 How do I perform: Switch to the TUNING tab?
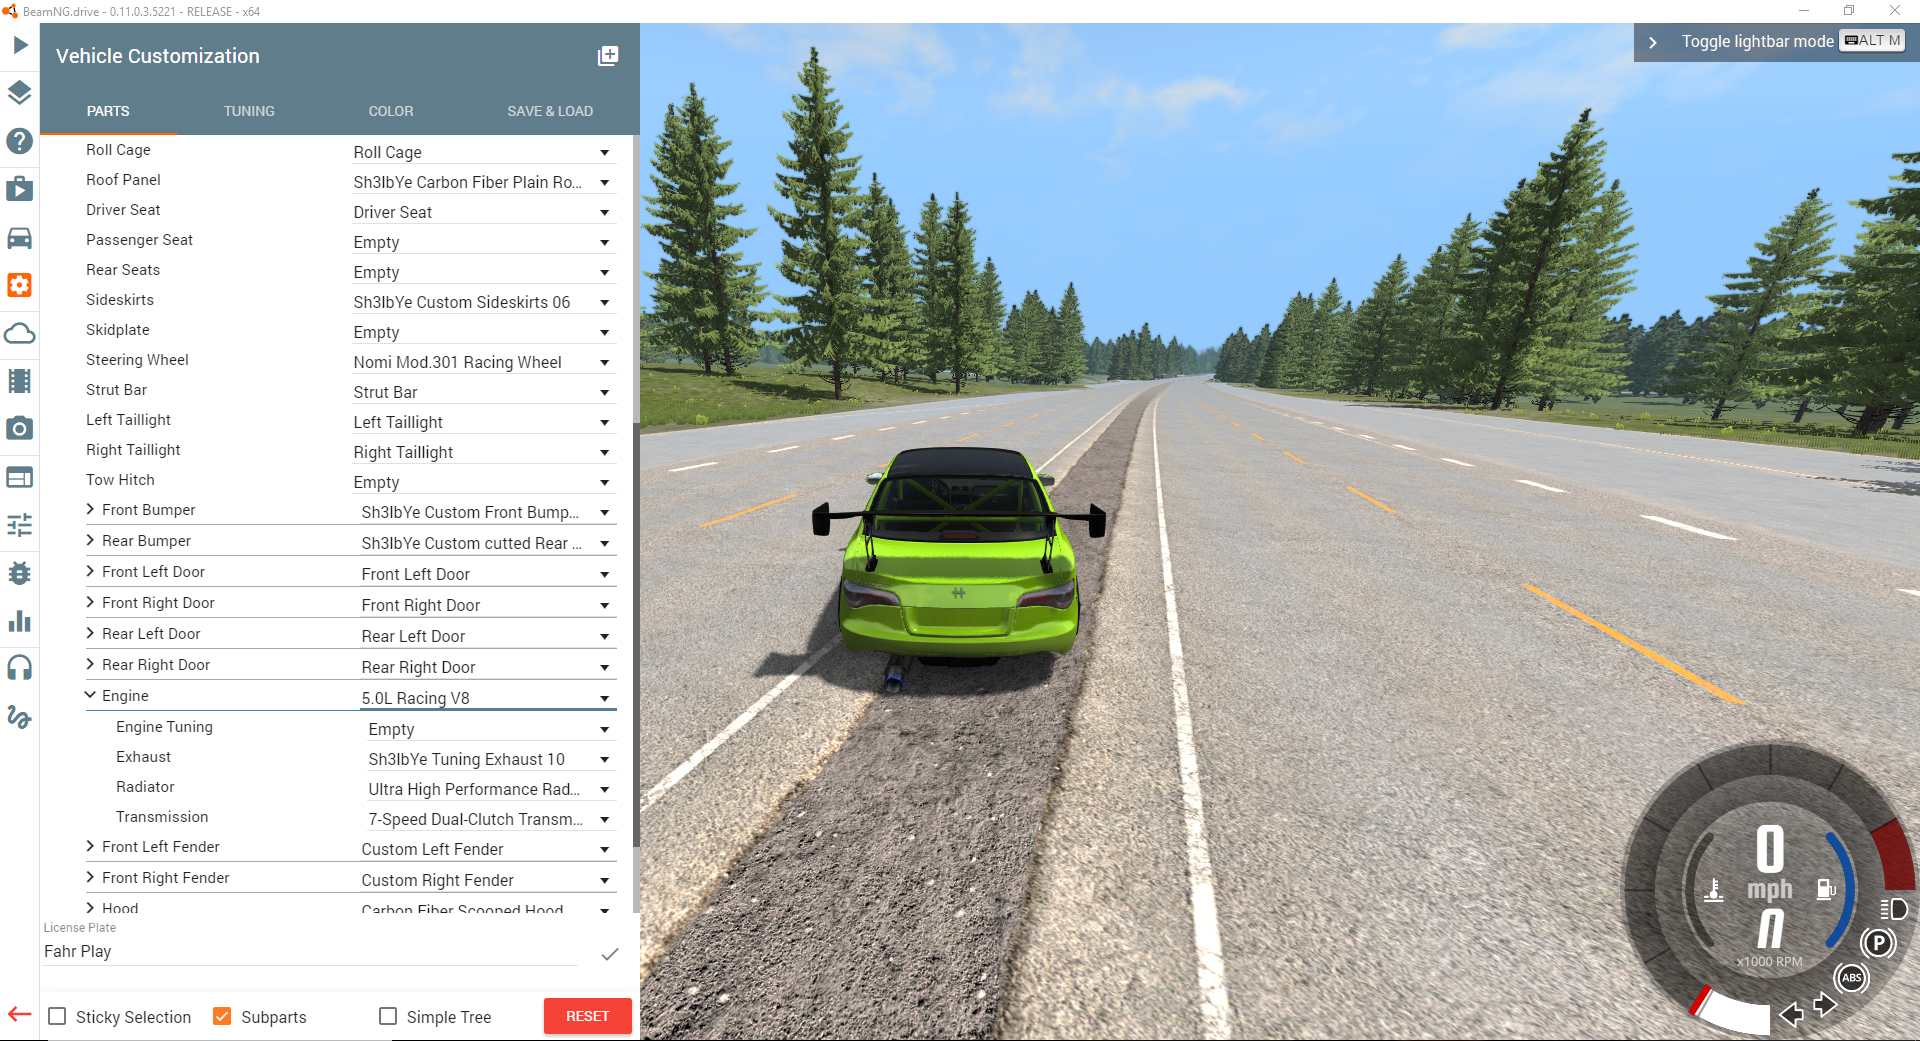pos(249,111)
